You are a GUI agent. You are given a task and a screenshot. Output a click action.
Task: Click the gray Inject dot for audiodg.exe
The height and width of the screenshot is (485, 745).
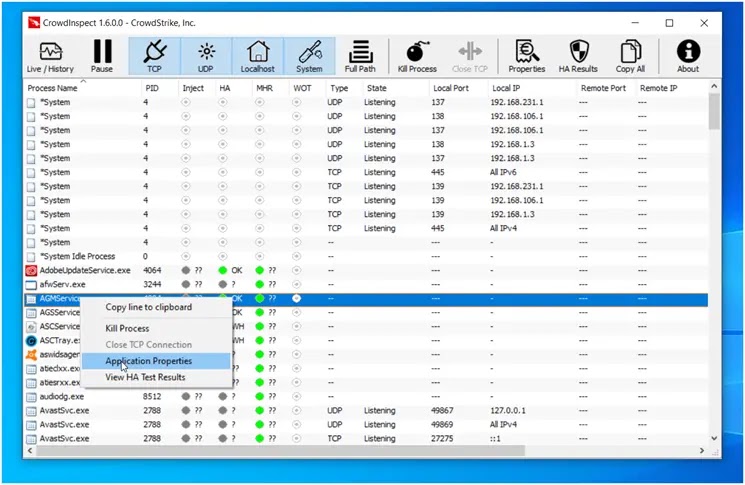186,397
